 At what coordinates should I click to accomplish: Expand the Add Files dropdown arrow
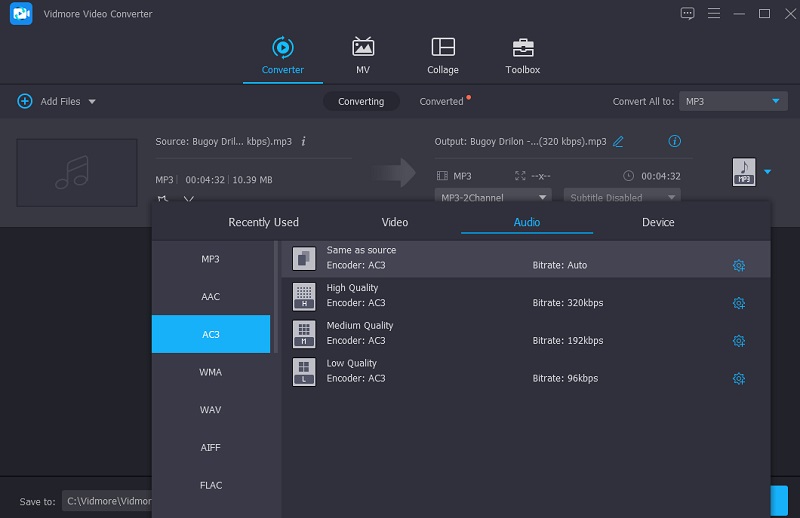tap(92, 102)
